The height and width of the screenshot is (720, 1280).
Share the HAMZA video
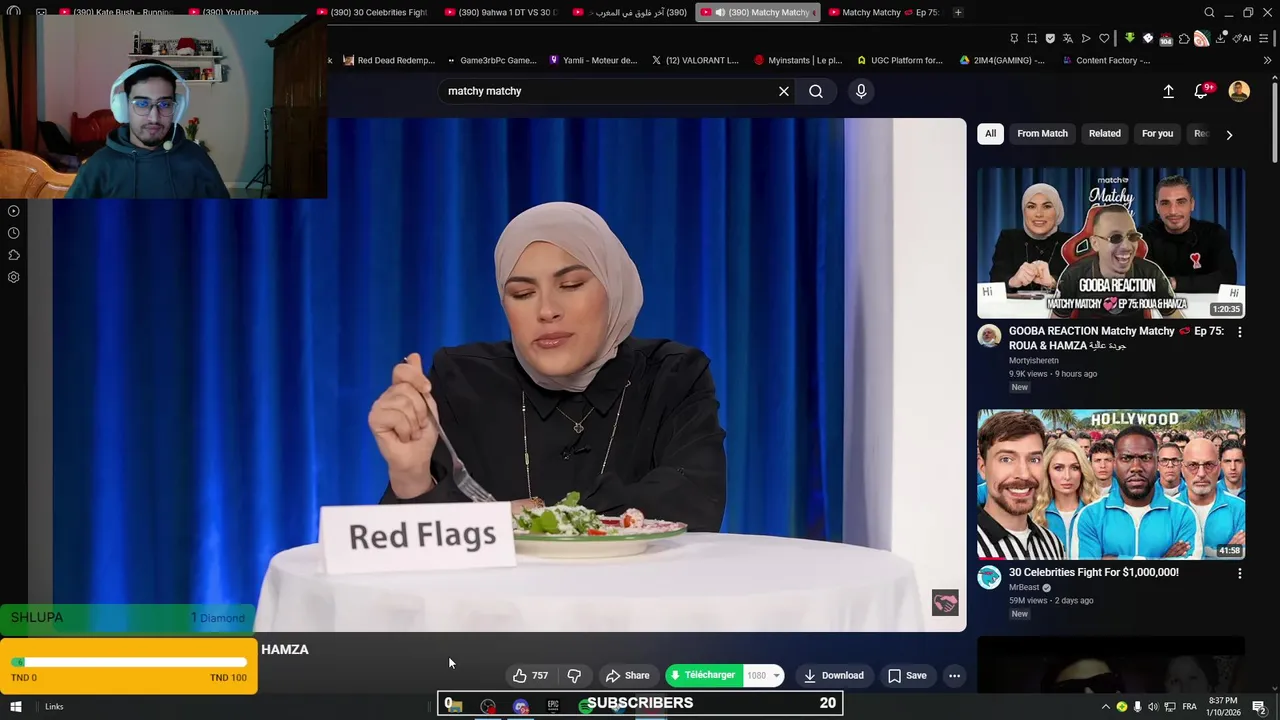(x=628, y=676)
